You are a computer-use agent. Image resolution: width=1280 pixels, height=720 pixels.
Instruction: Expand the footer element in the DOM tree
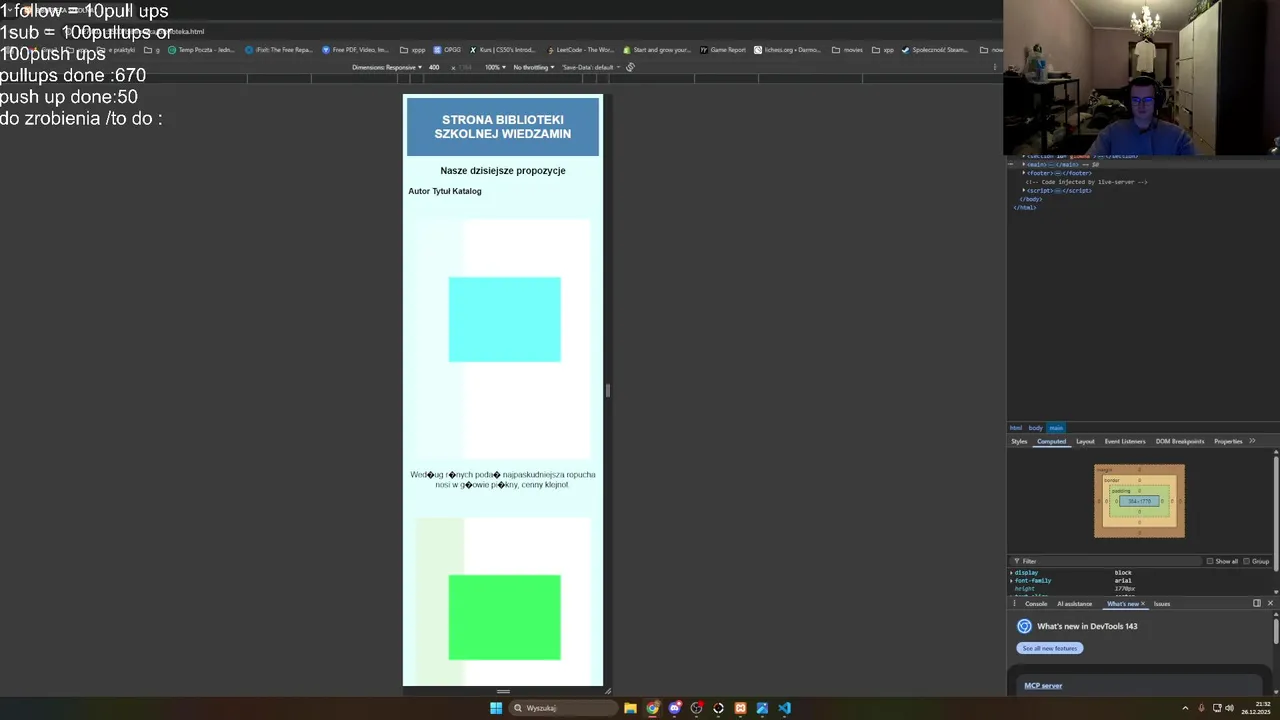(1024, 173)
